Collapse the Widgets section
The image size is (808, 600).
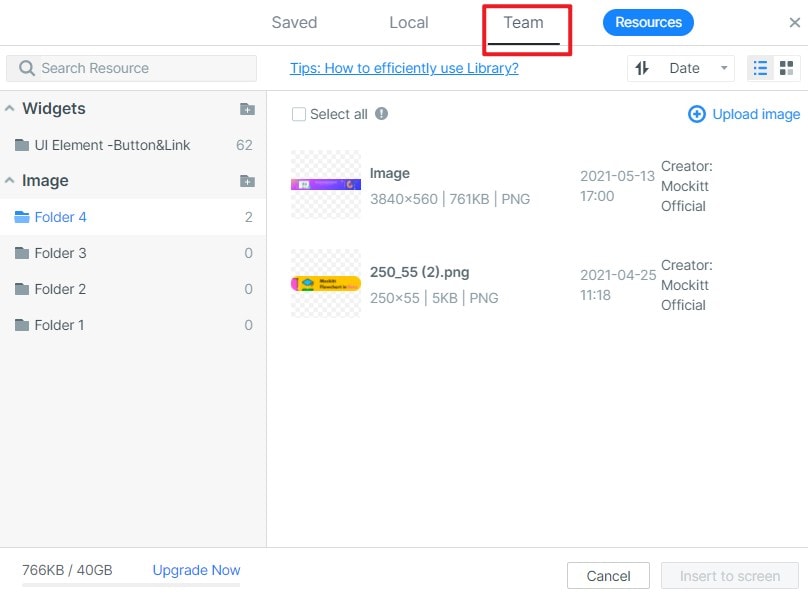click(x=9, y=109)
